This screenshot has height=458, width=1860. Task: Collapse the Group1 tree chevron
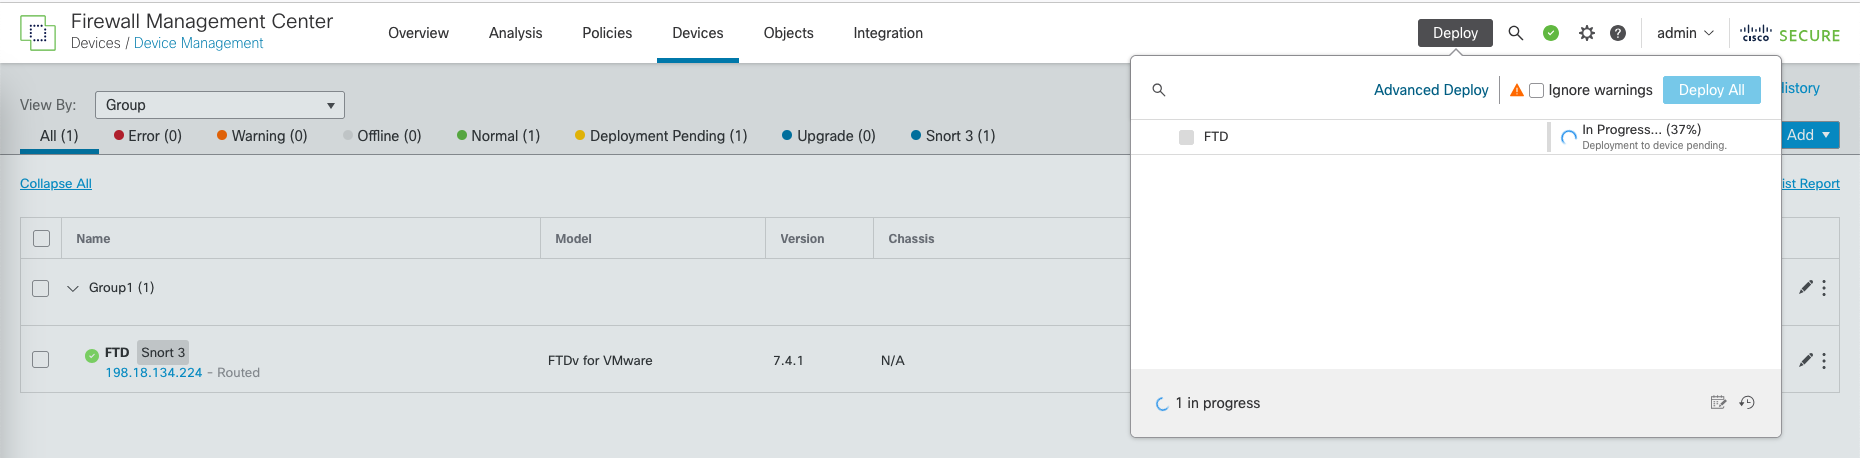[x=72, y=288]
